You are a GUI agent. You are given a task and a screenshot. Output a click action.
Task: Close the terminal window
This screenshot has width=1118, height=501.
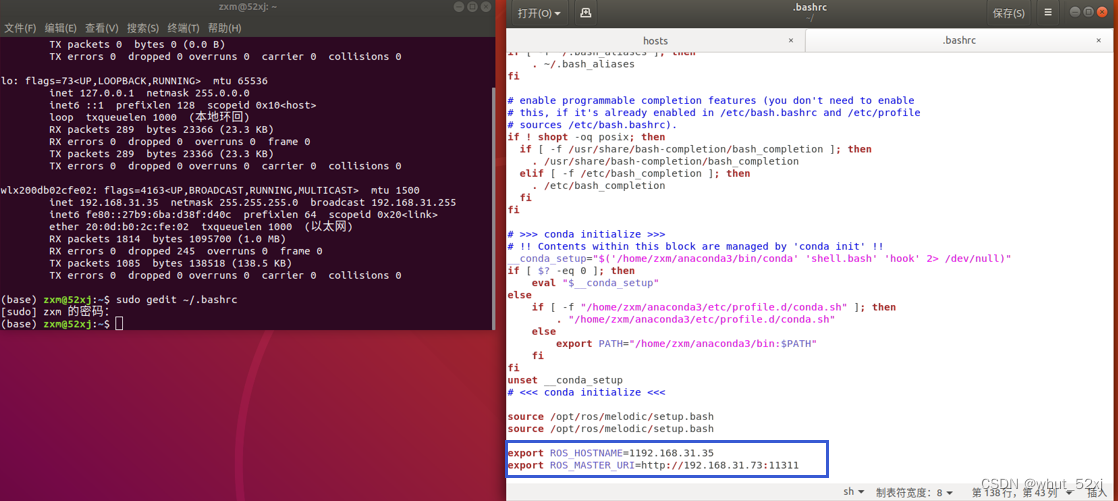point(486,6)
